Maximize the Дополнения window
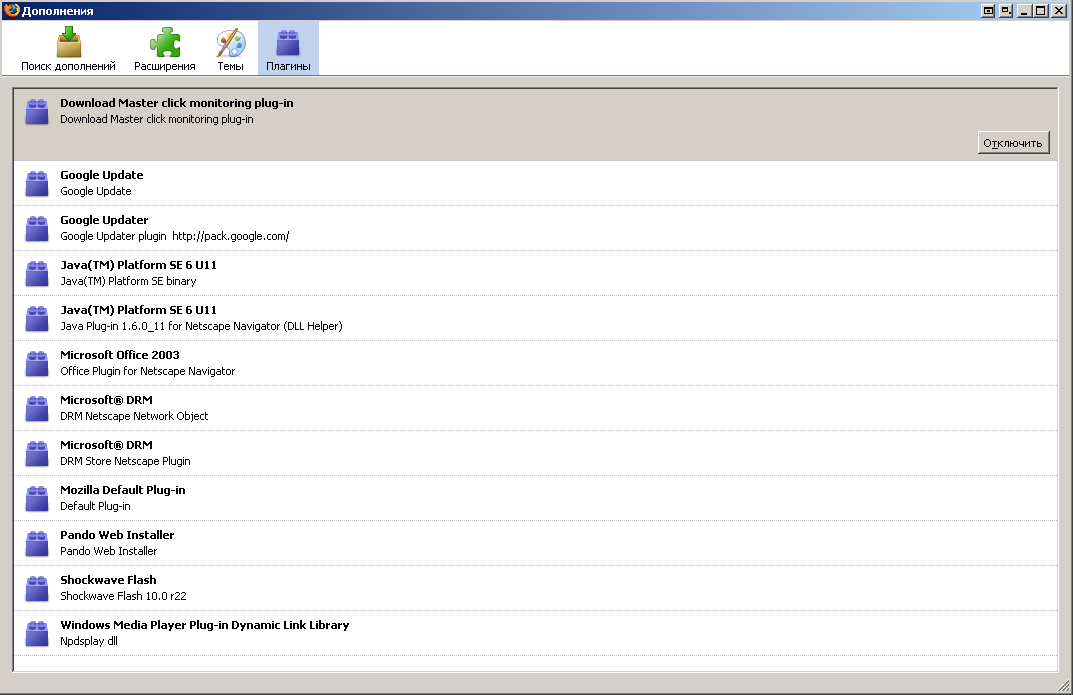The height and width of the screenshot is (695, 1073). 1040,11
